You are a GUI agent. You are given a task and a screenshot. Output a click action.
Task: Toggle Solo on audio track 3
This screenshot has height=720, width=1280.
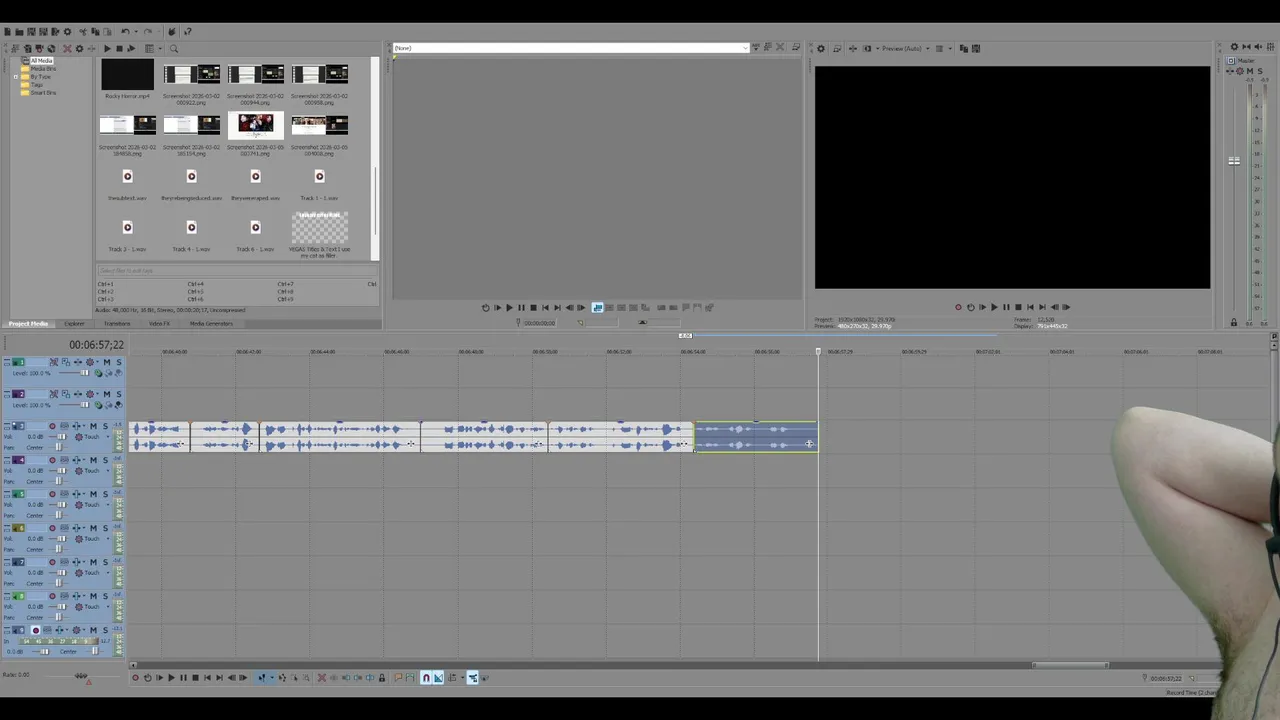tap(106, 426)
